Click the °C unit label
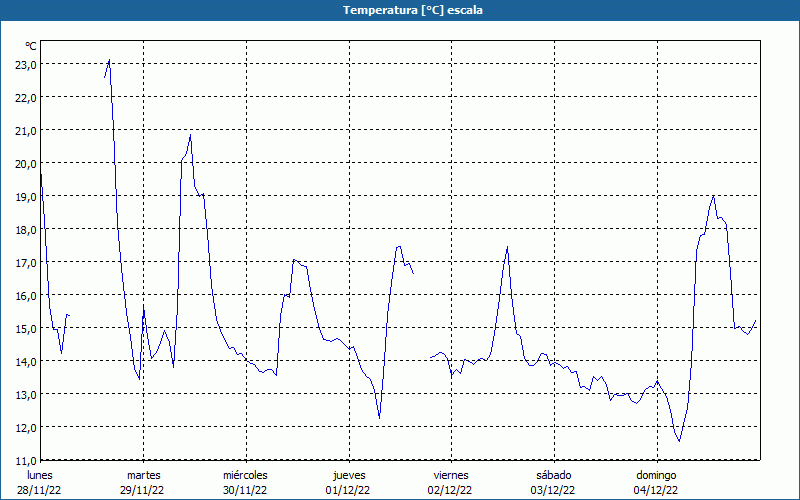 (x=31, y=46)
